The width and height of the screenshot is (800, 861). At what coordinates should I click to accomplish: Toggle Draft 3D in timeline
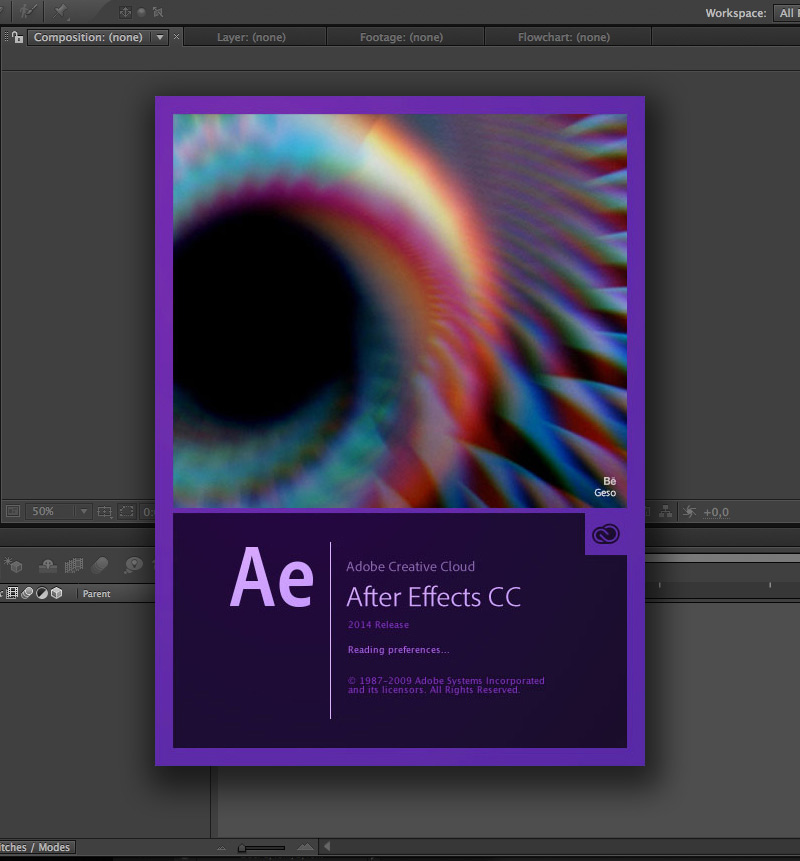click(x=13, y=564)
